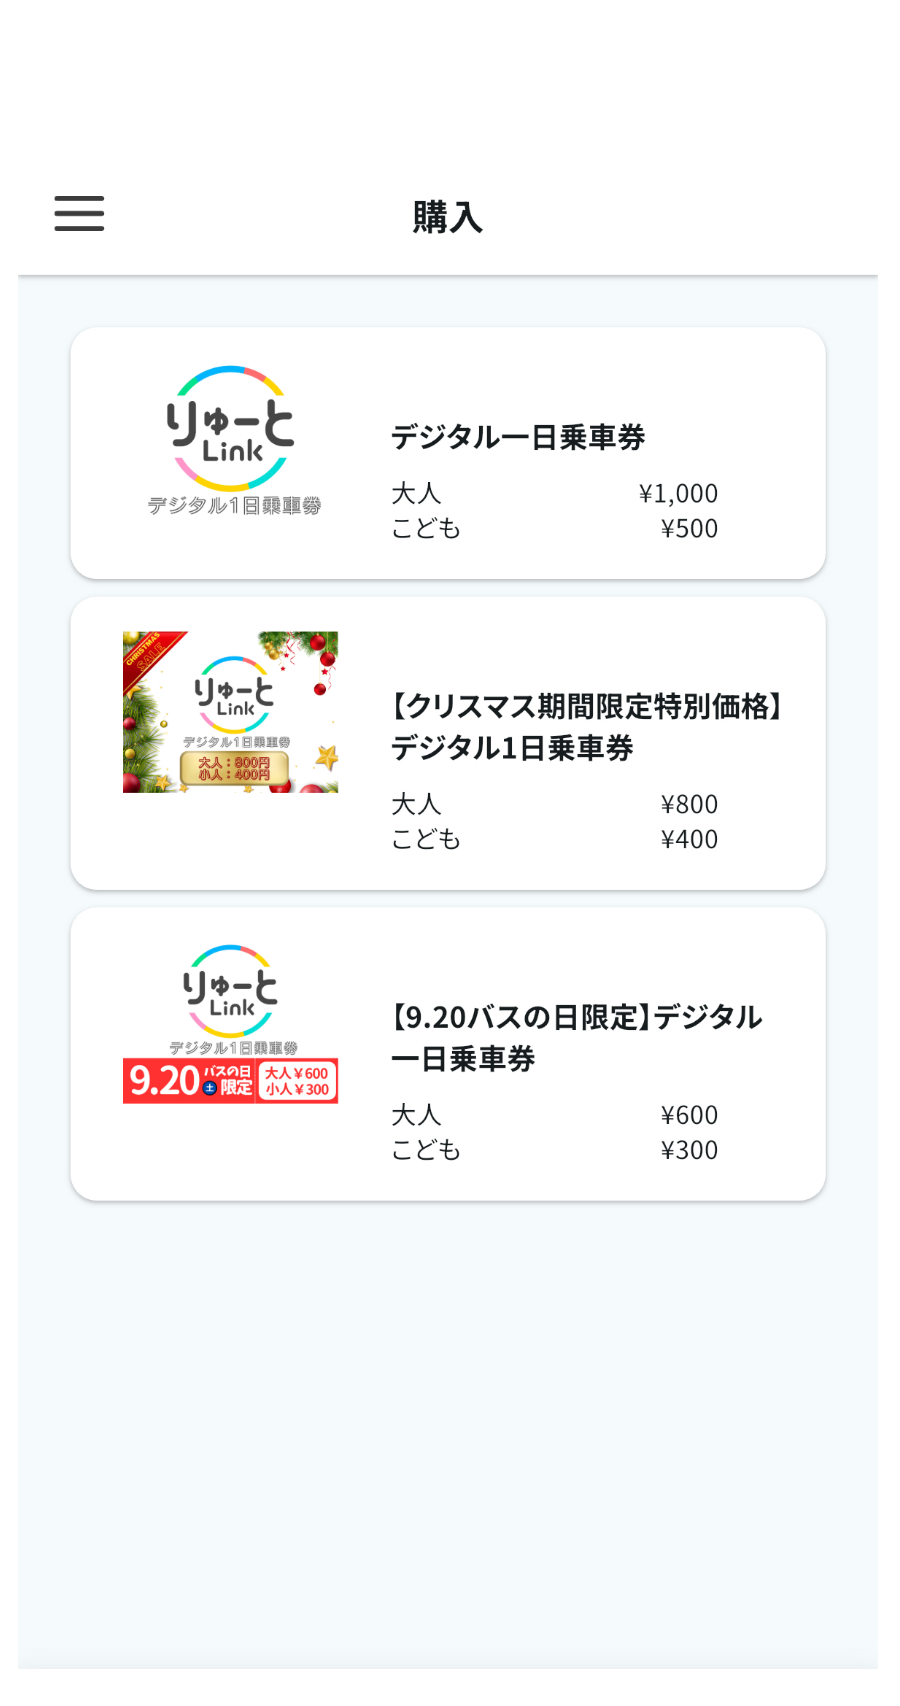
Task: Tap 大人 label in the ¥600 row
Action: (416, 1116)
